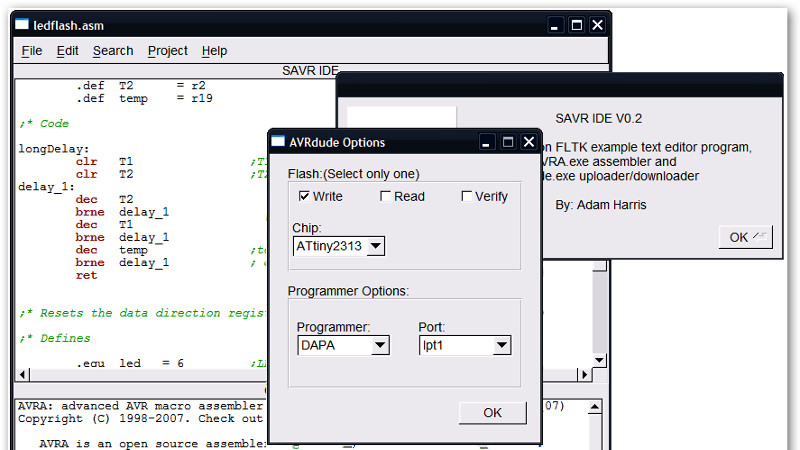
Task: Minimize the AVRdude Options dialog
Action: point(487,142)
